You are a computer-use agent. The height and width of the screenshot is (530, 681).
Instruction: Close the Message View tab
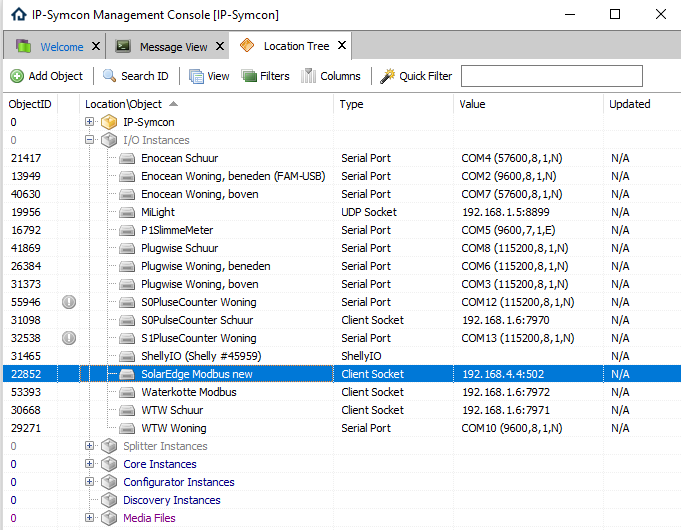click(x=220, y=46)
